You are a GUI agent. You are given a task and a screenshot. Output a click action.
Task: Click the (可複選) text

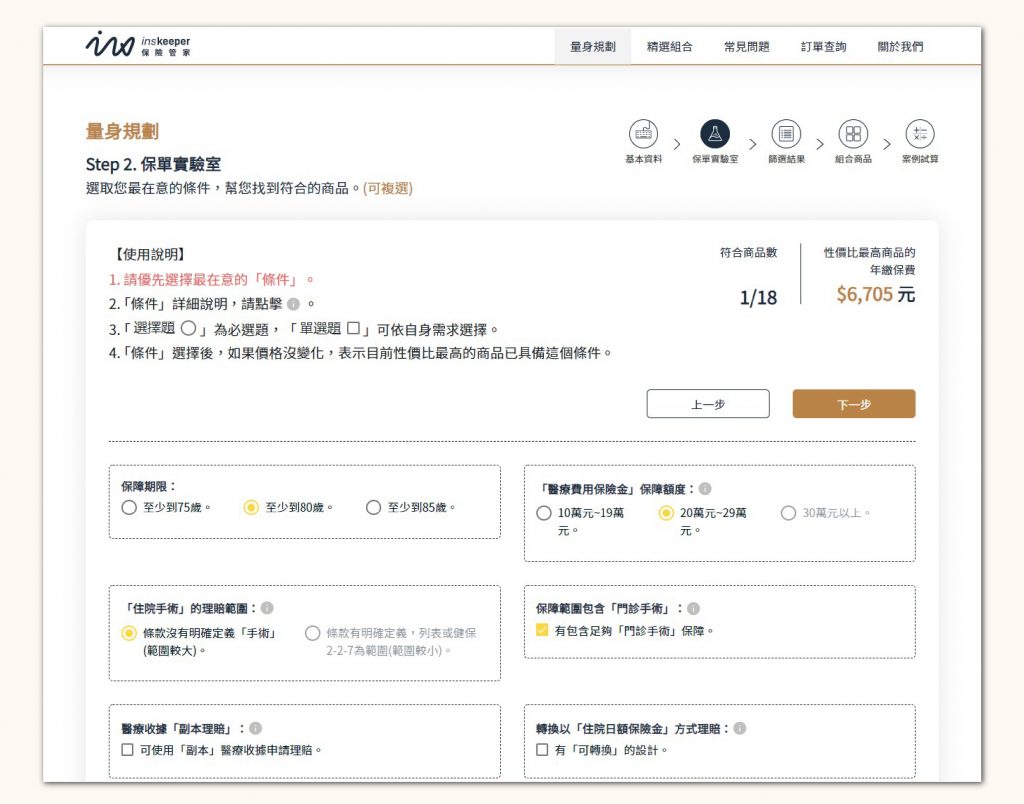(x=388, y=188)
